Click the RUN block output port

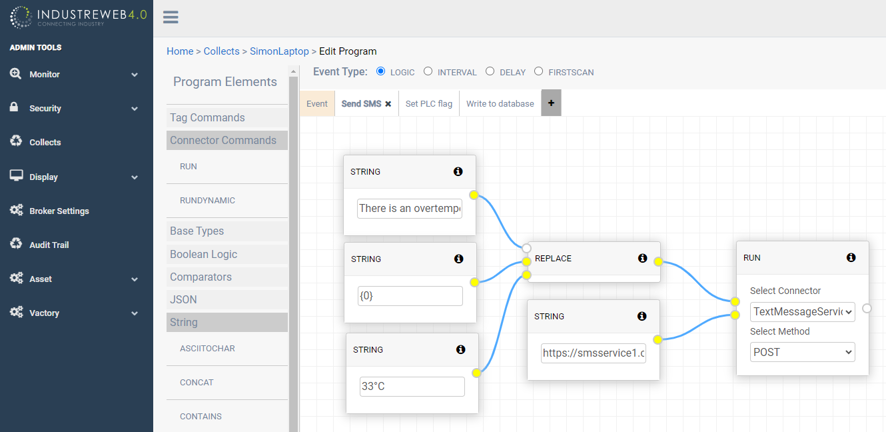[867, 308]
